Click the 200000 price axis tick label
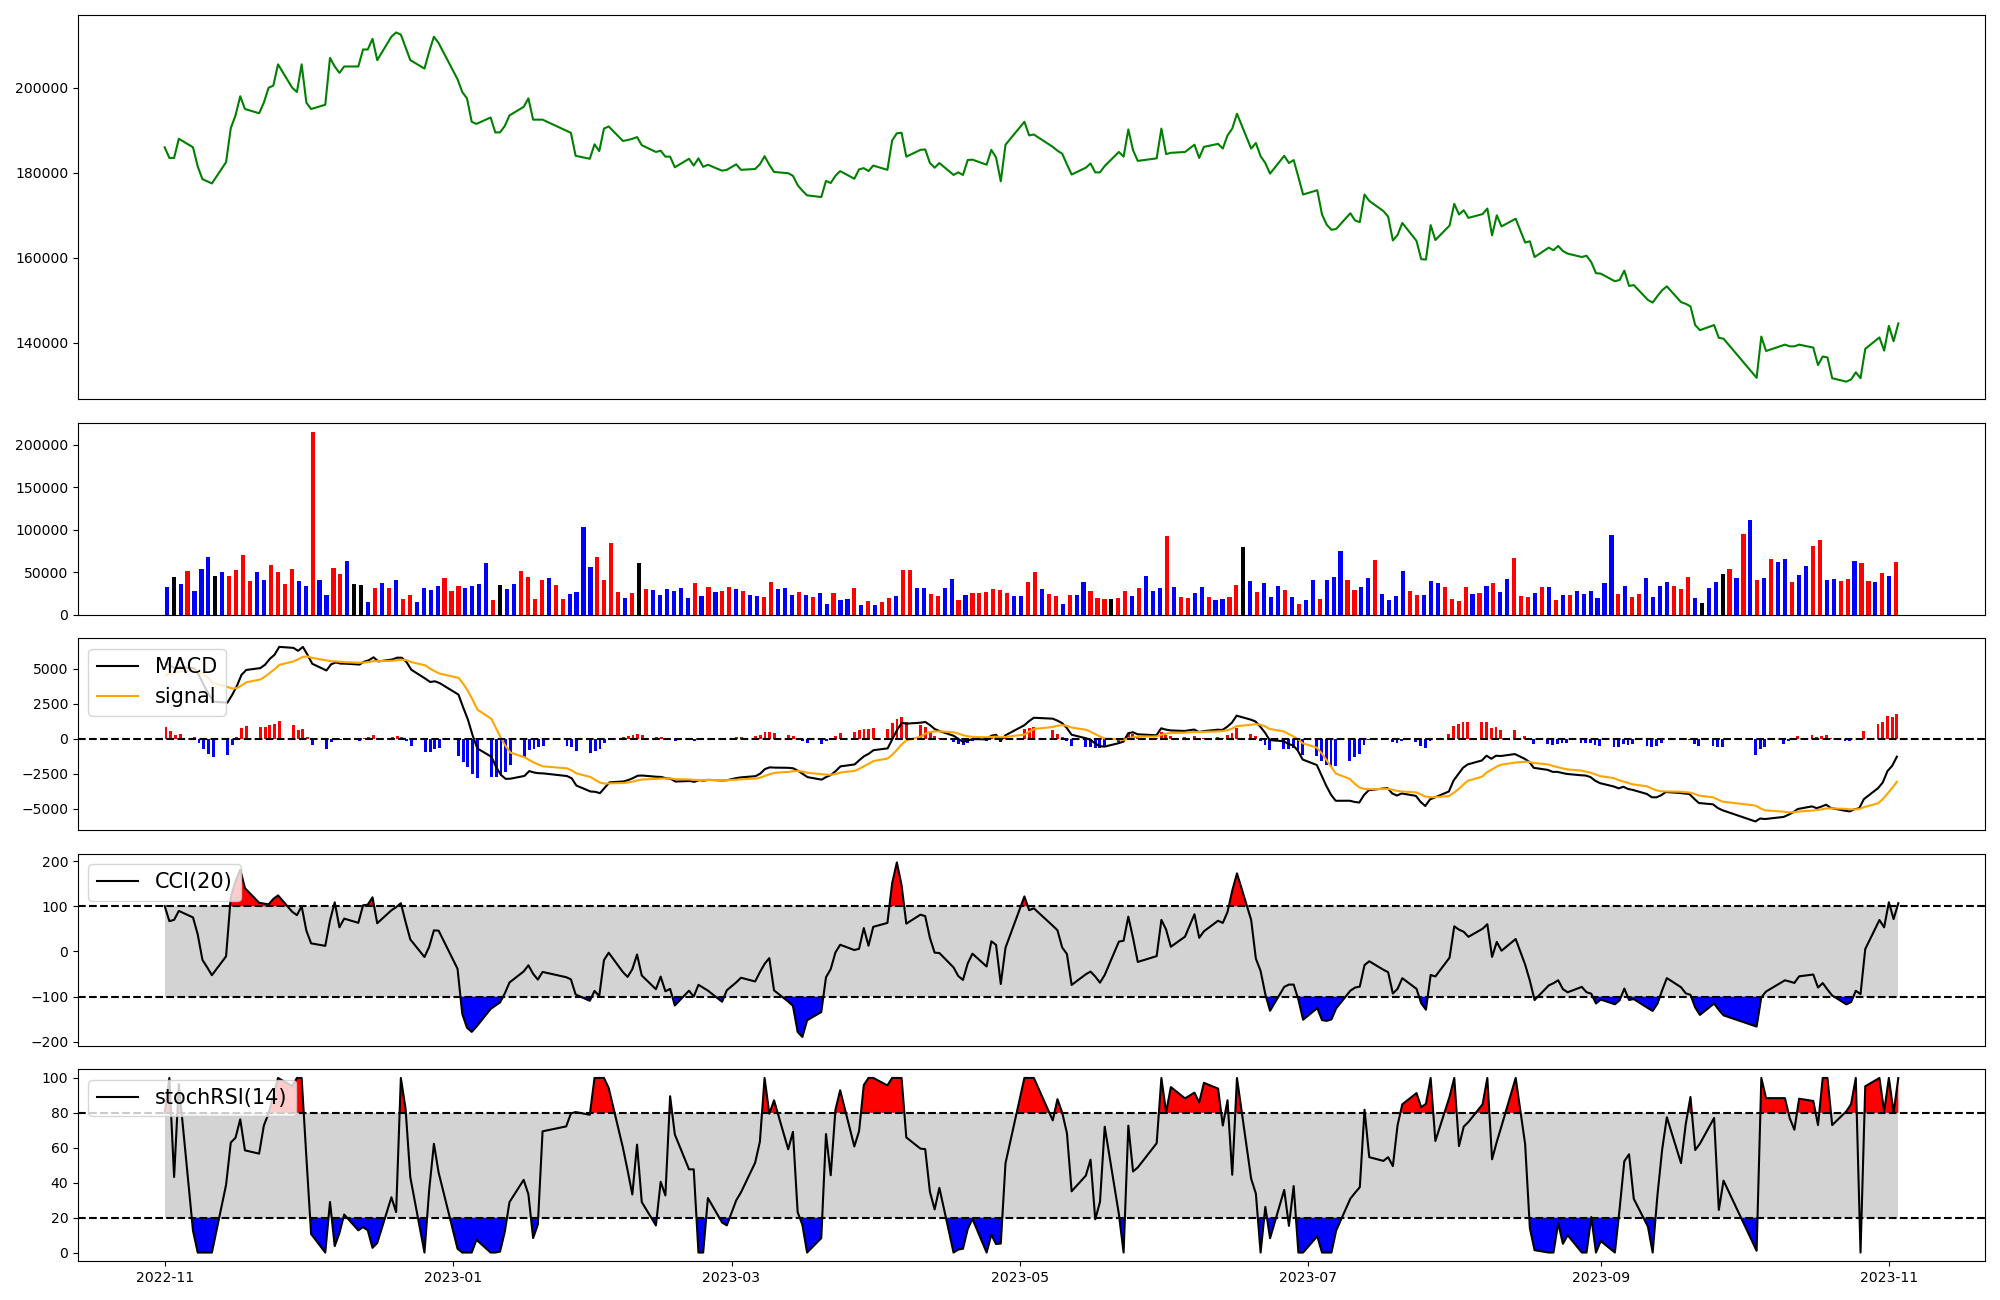The height and width of the screenshot is (1300, 2000). coord(41,88)
